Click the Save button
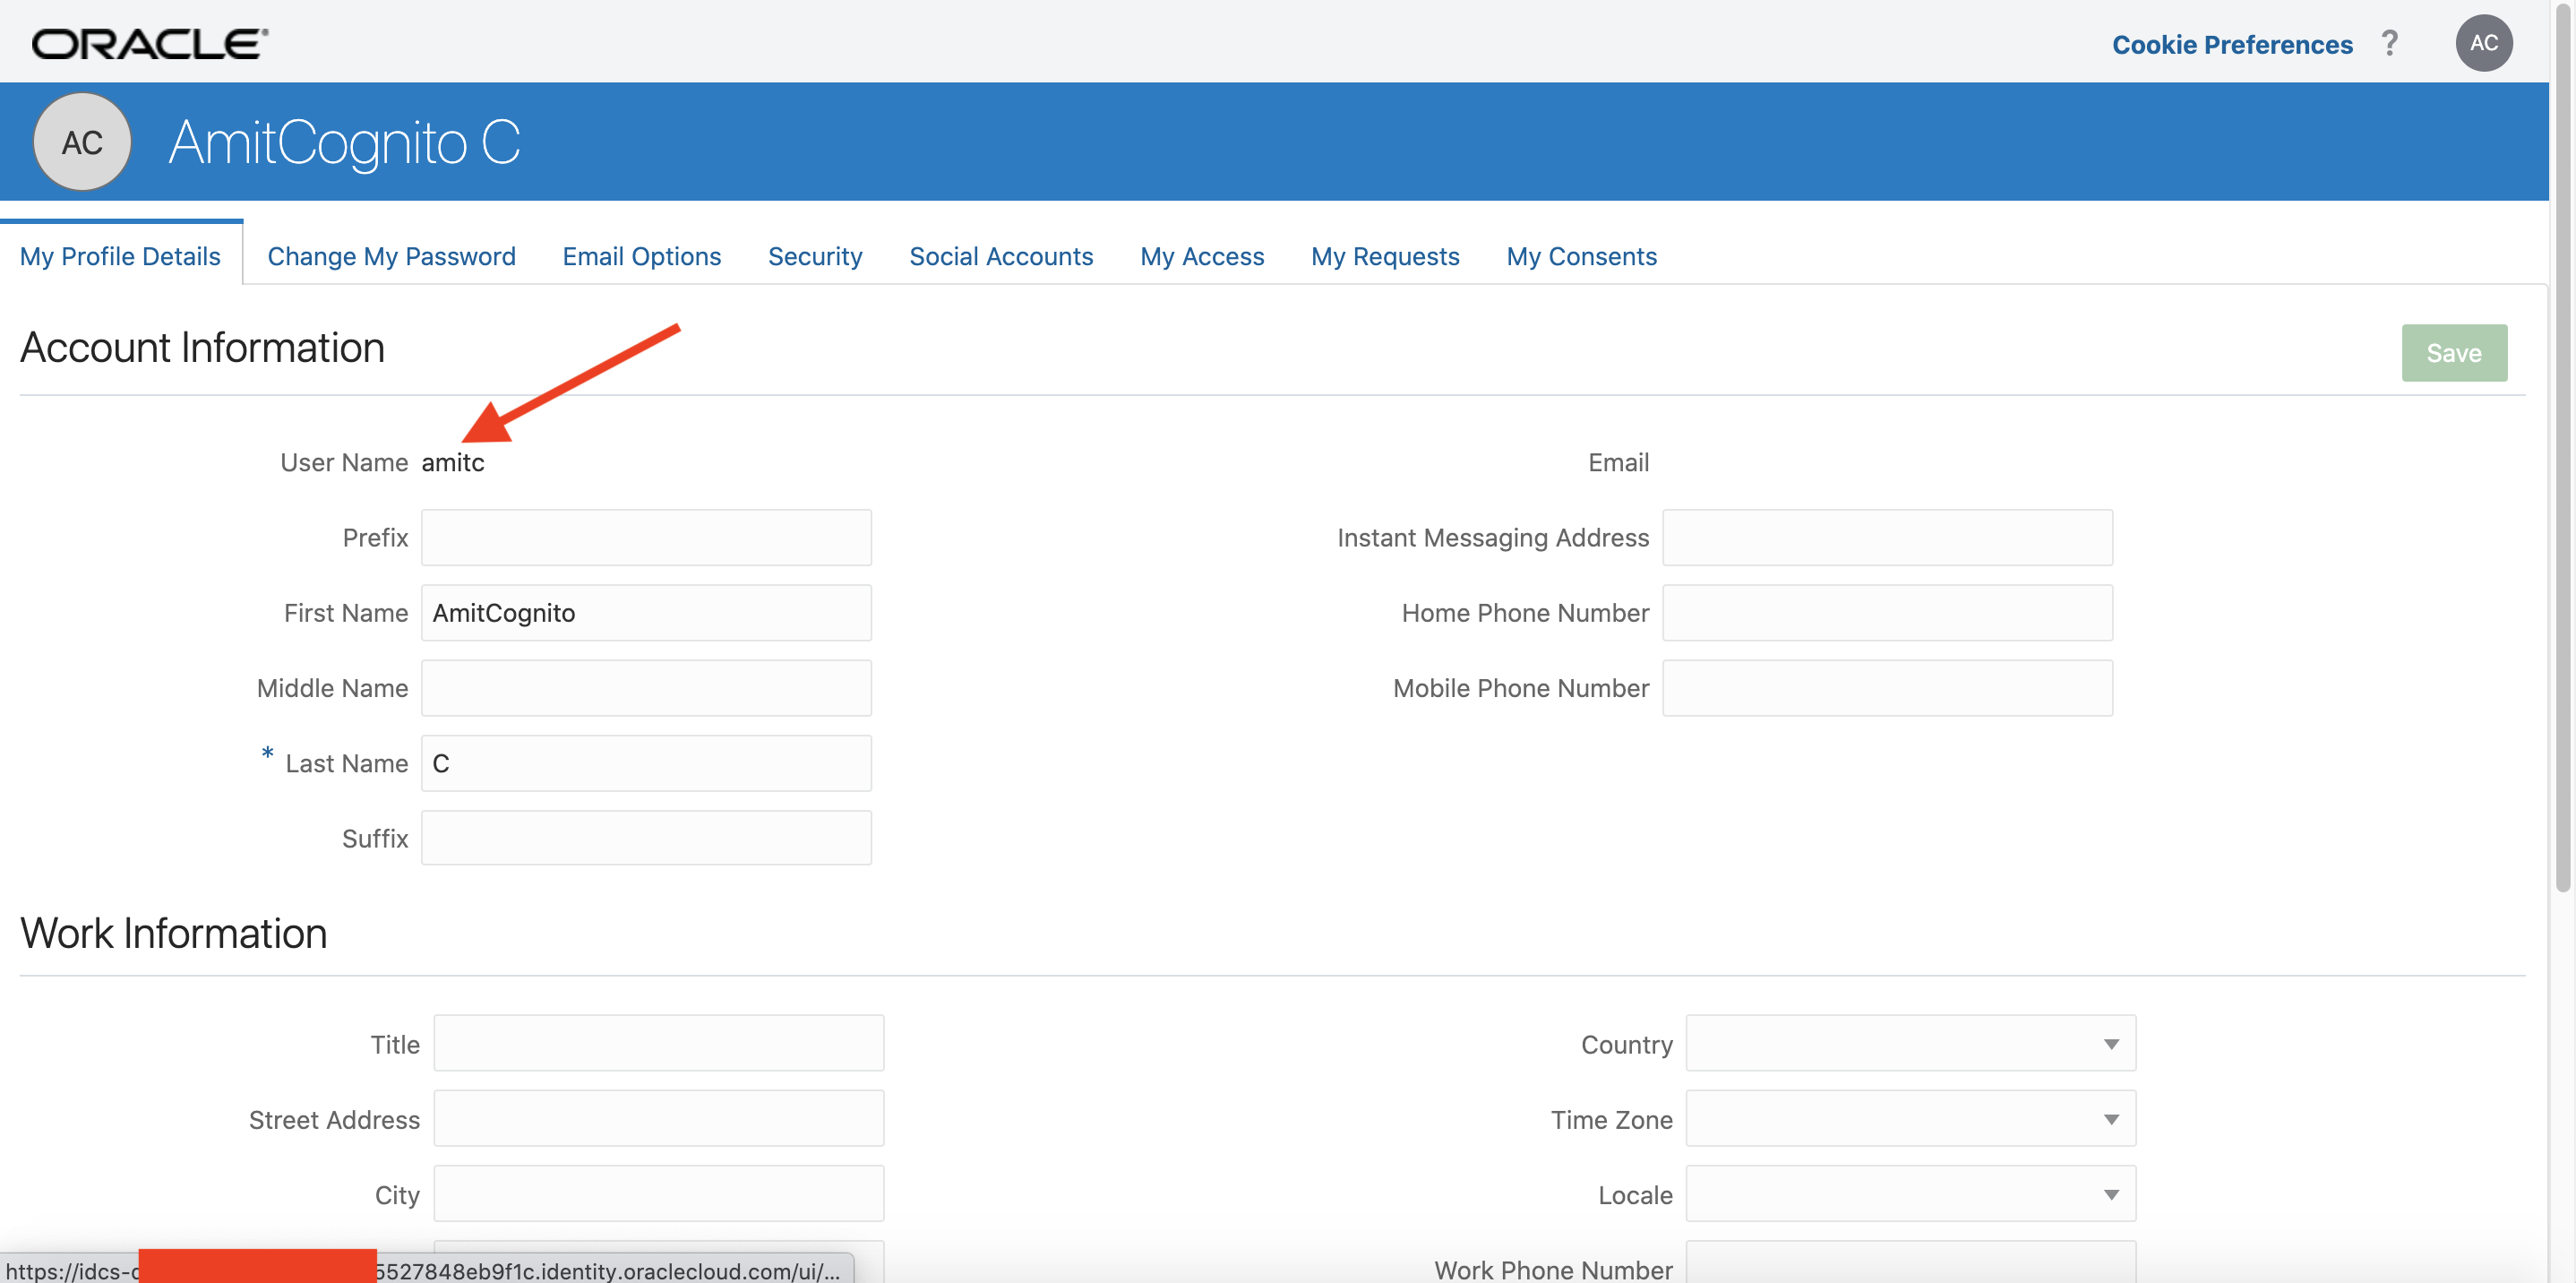2576x1283 pixels. coord(2453,353)
